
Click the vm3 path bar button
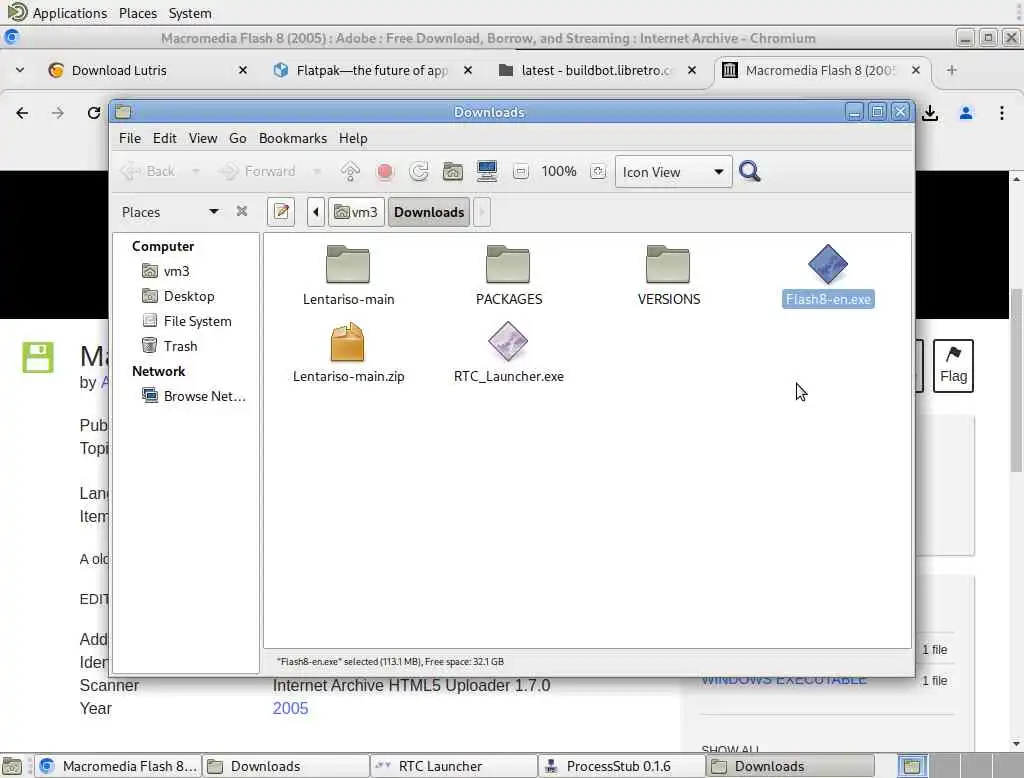click(x=356, y=212)
